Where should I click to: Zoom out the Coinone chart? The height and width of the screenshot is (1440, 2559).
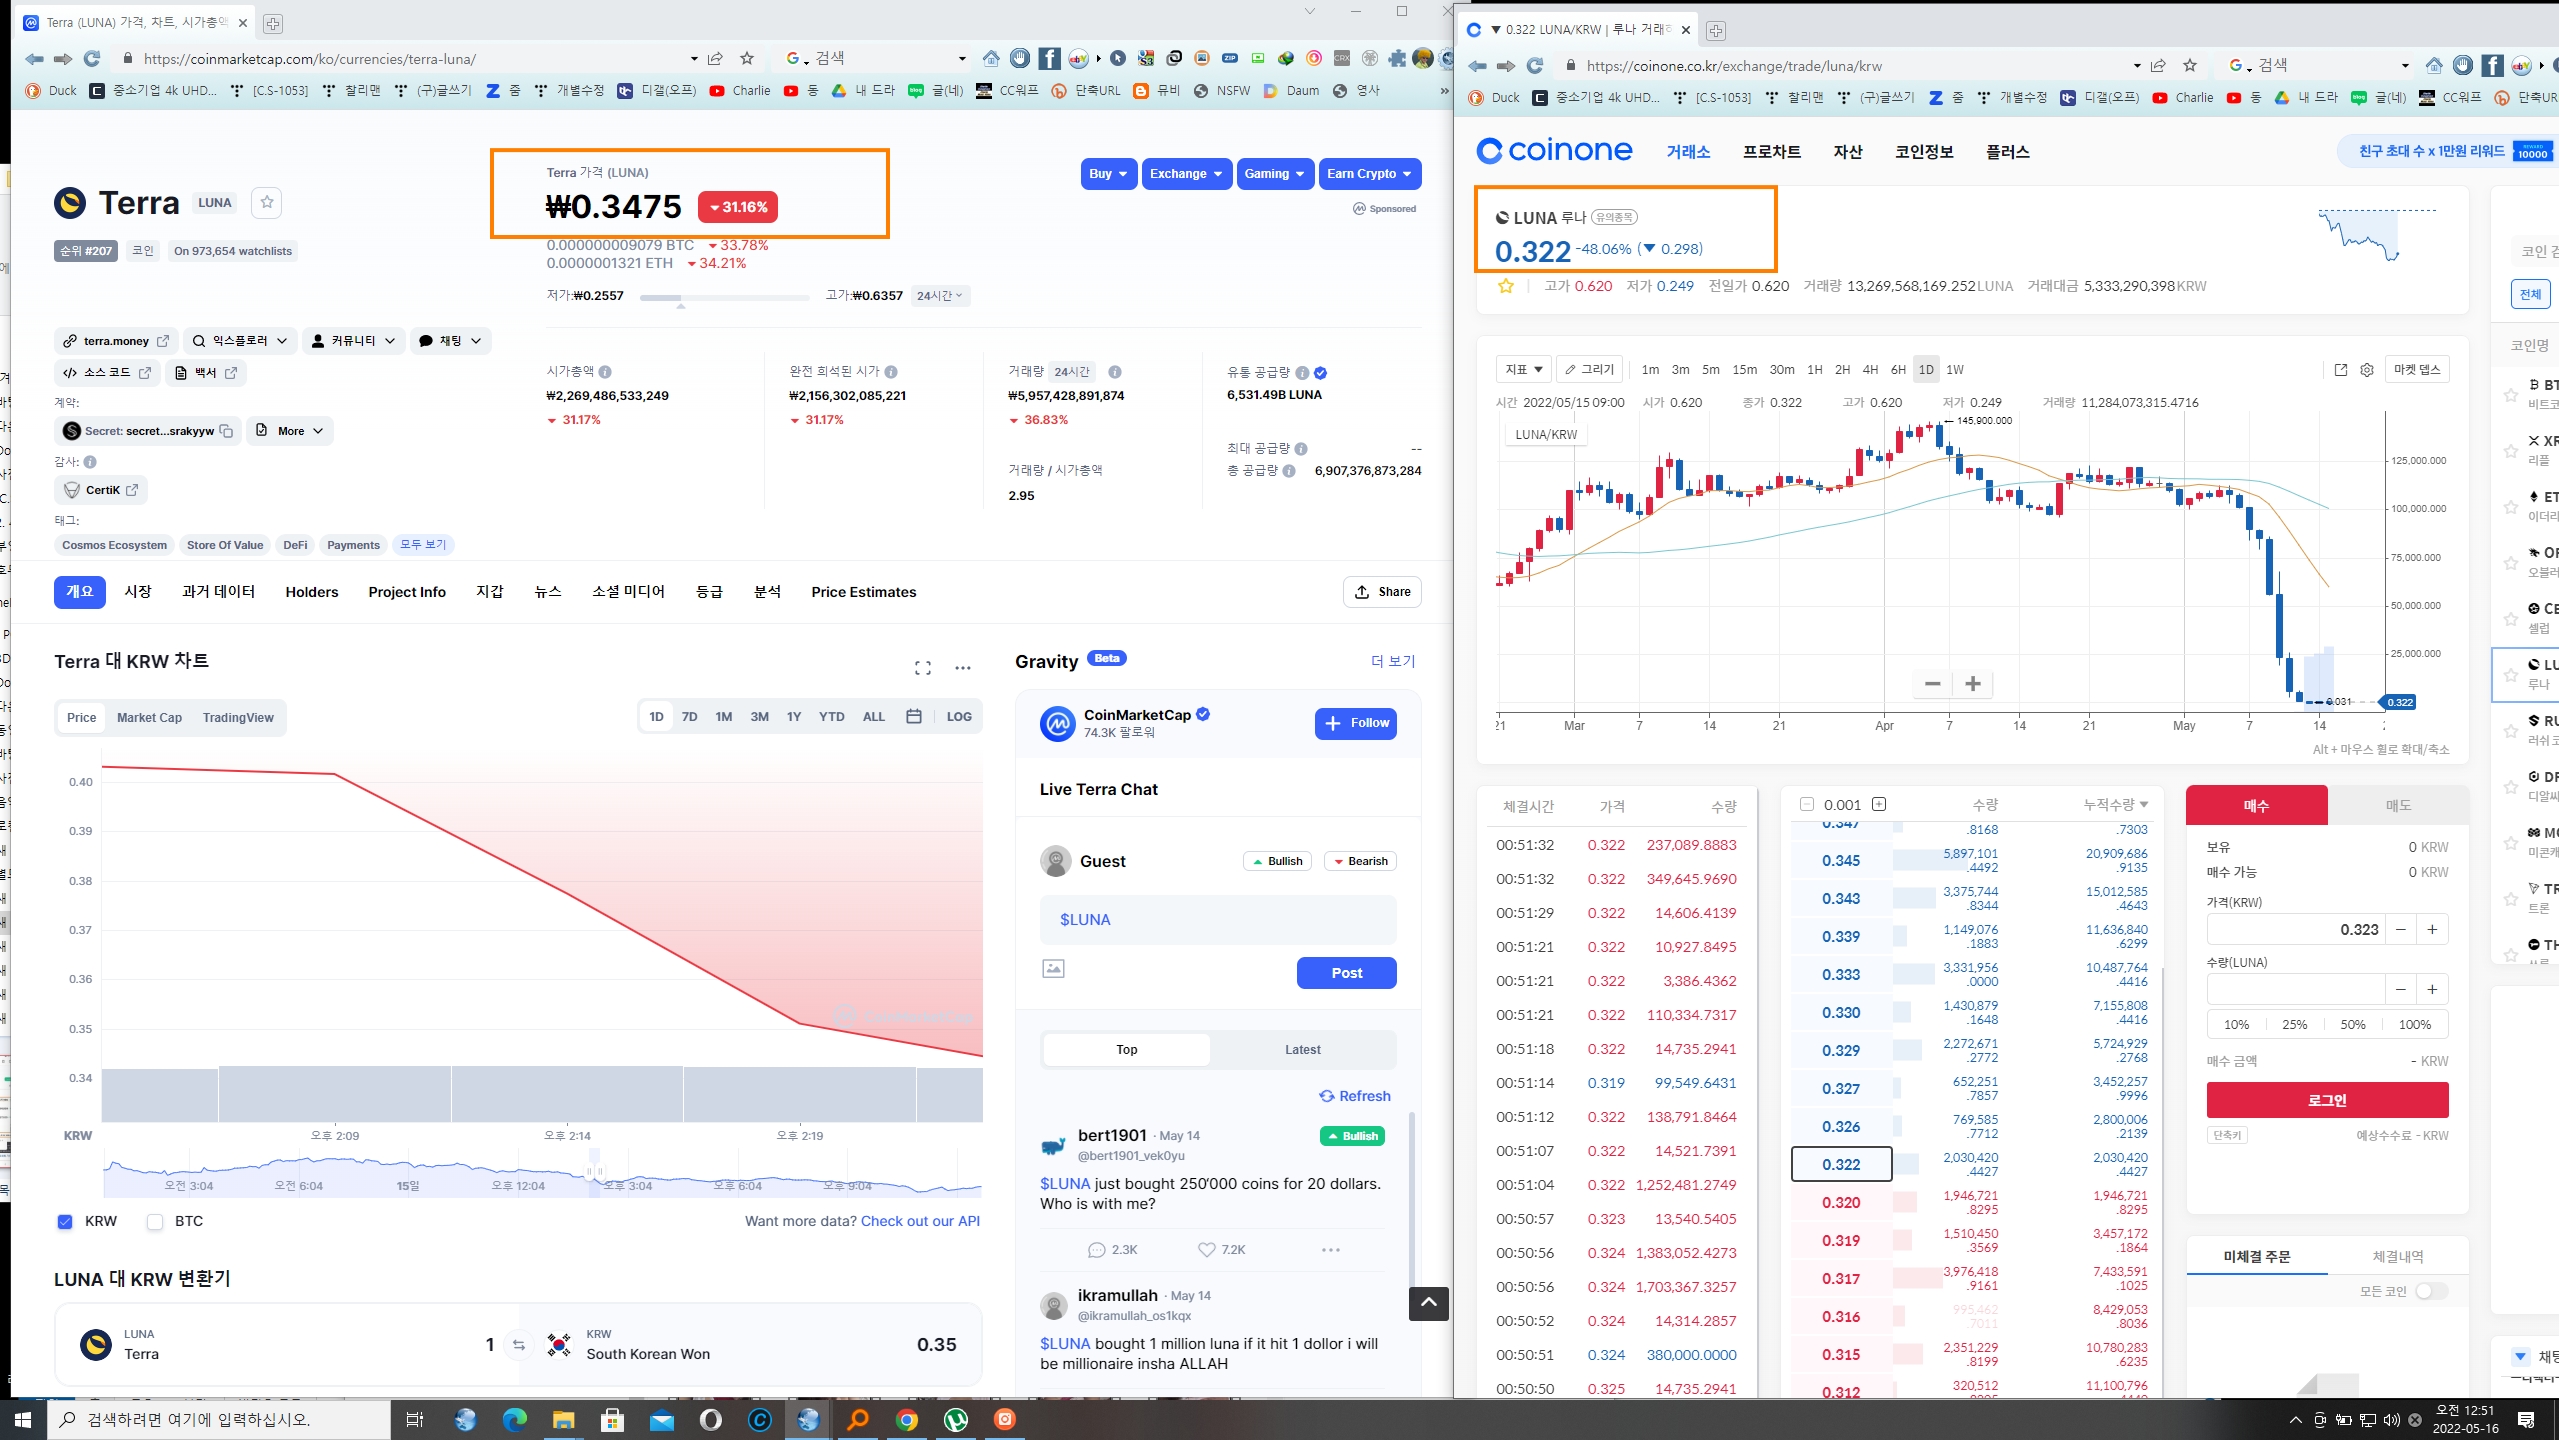(1932, 684)
